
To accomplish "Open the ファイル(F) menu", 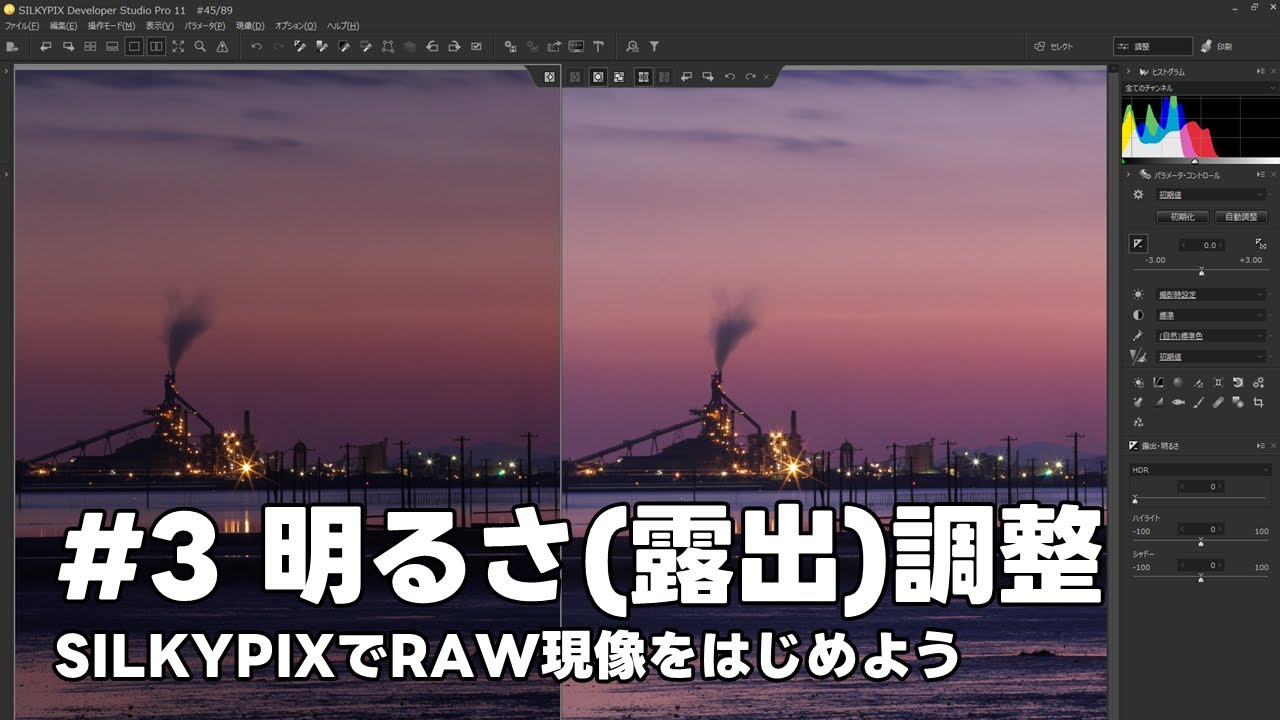I will pos(22,25).
